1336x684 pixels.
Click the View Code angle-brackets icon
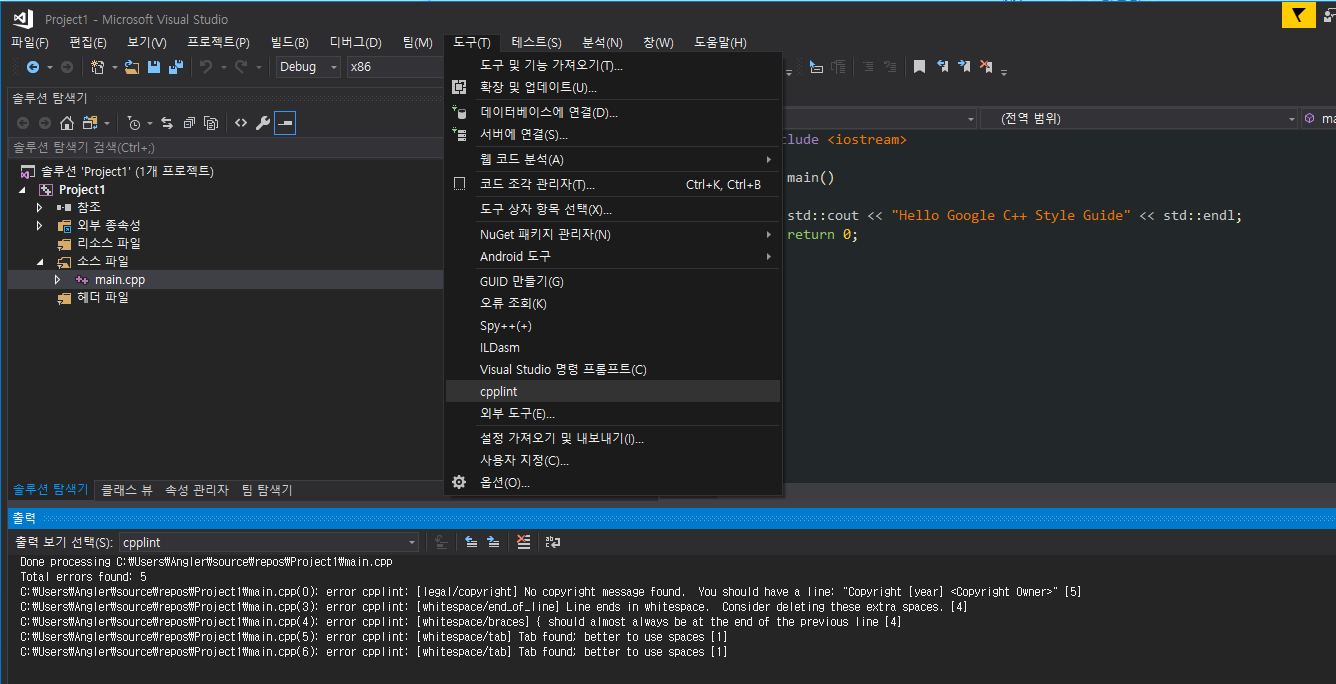point(241,123)
